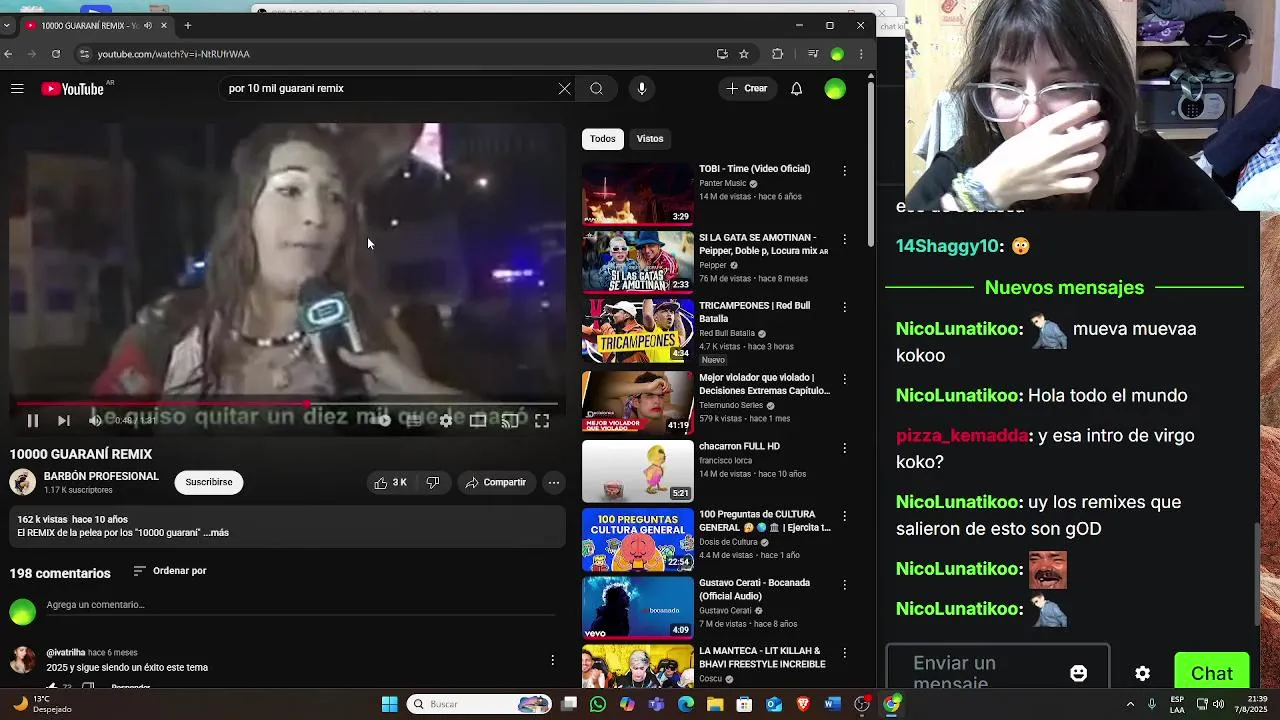Viewport: 1280px width, 720px height.
Task: Dislike the video with thumbs down
Action: click(433, 482)
